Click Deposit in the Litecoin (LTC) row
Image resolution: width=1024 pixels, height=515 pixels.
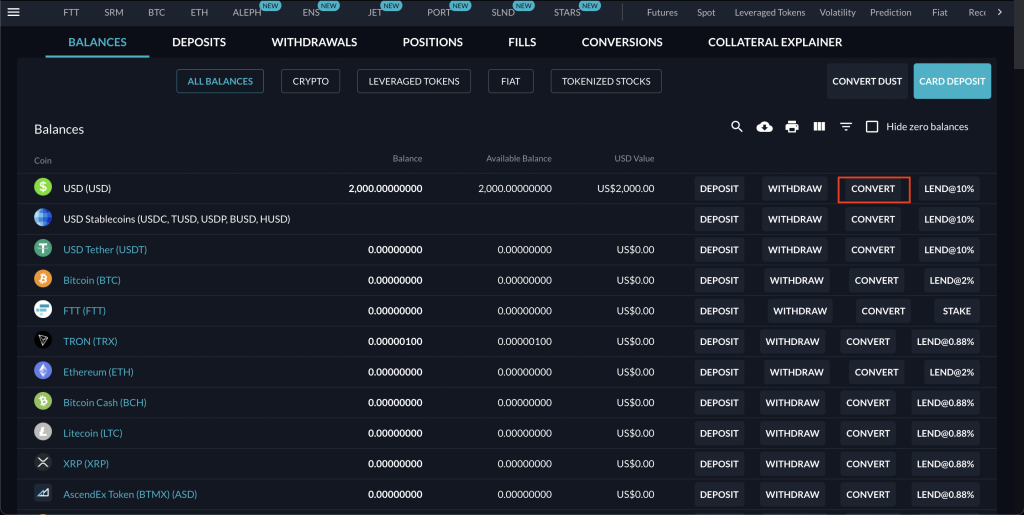coord(719,433)
